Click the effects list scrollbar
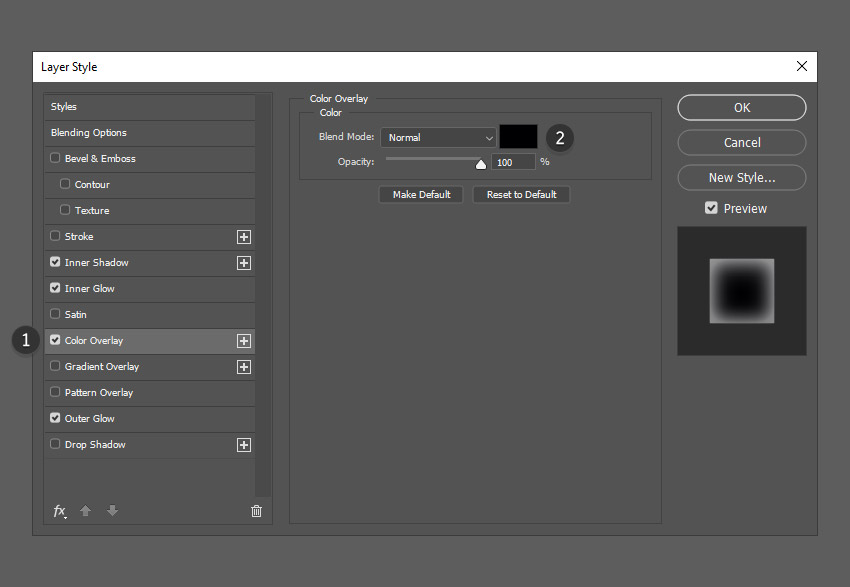850x587 pixels. coord(263,295)
